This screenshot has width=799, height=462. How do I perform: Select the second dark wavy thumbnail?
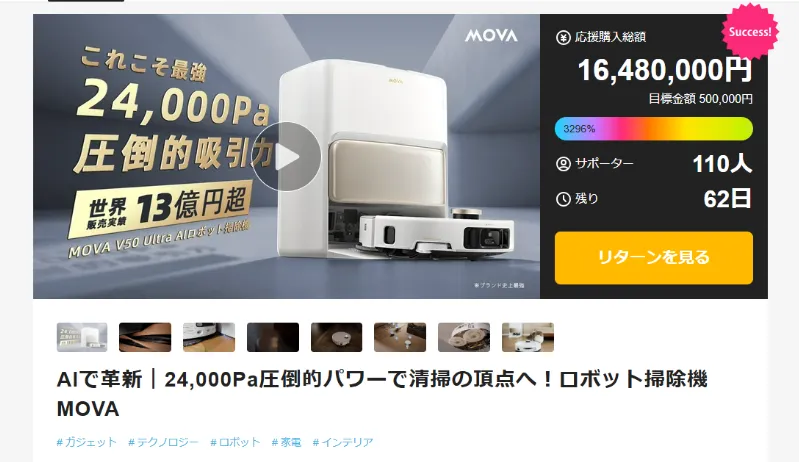click(x=145, y=337)
